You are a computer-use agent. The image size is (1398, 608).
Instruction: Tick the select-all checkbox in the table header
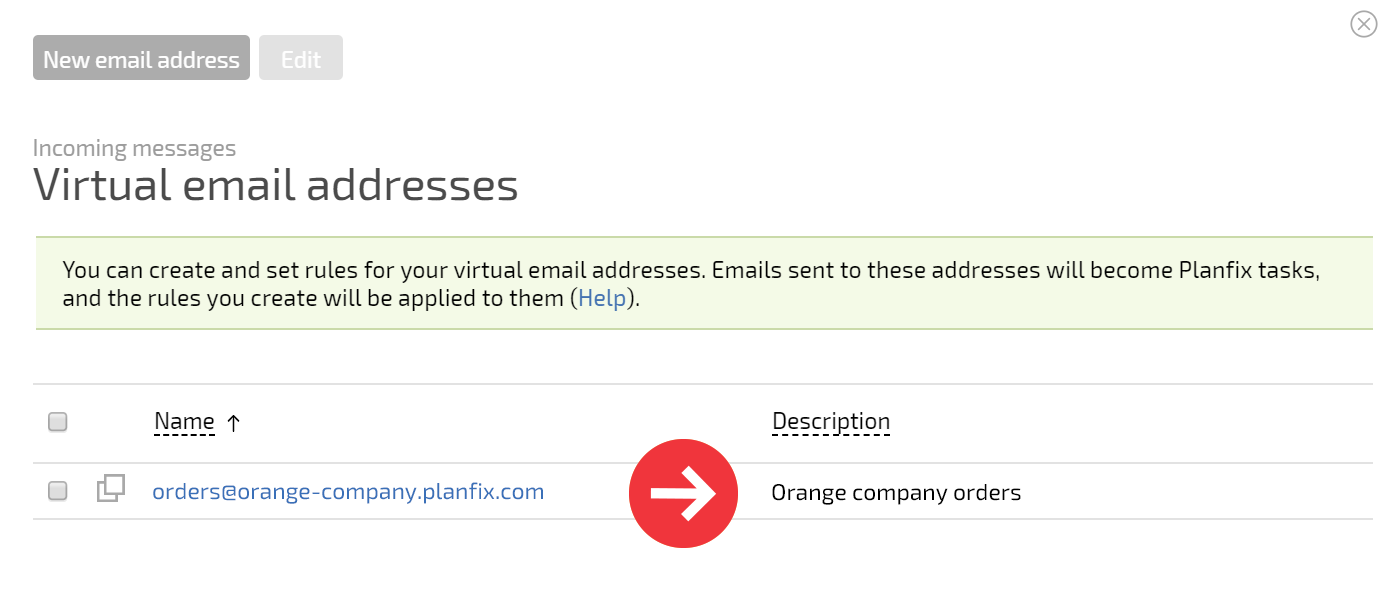pyautogui.click(x=58, y=422)
